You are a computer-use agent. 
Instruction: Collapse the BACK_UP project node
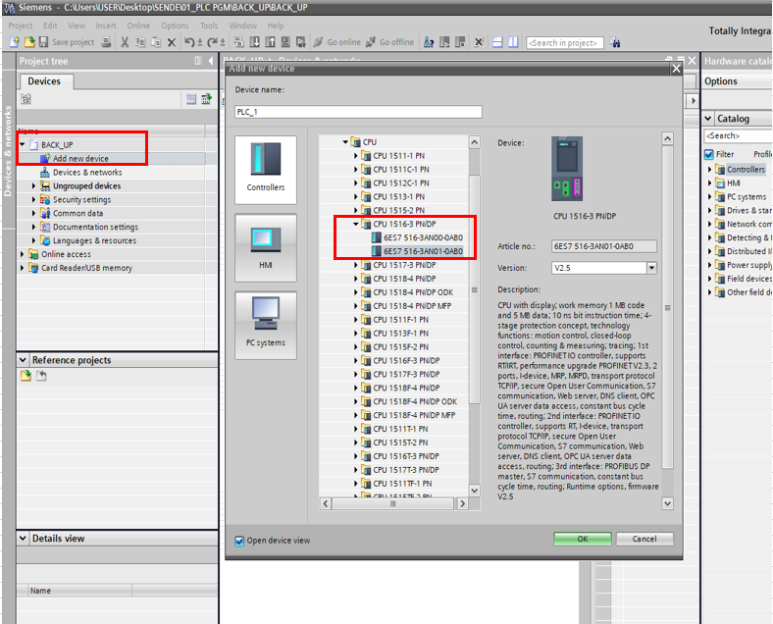(x=22, y=144)
